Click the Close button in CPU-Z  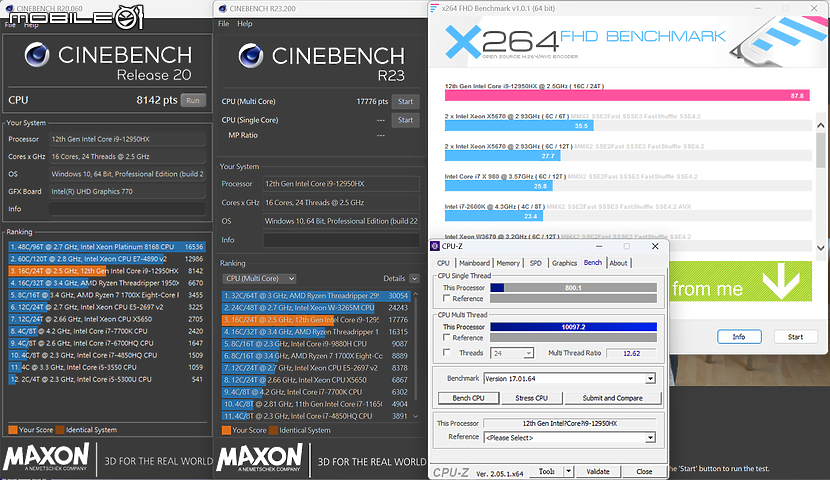coord(644,471)
